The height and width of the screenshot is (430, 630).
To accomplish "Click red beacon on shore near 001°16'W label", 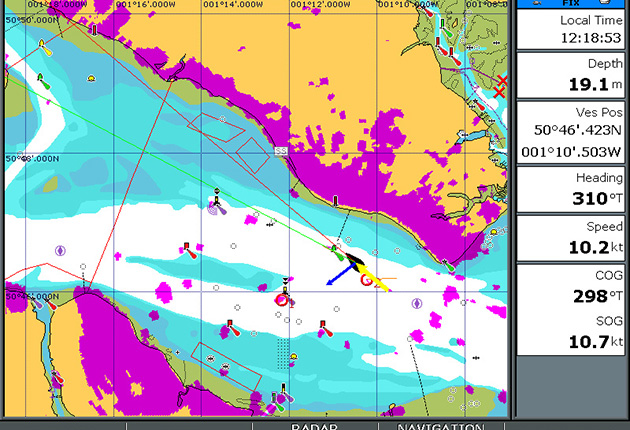I will point(94,30).
